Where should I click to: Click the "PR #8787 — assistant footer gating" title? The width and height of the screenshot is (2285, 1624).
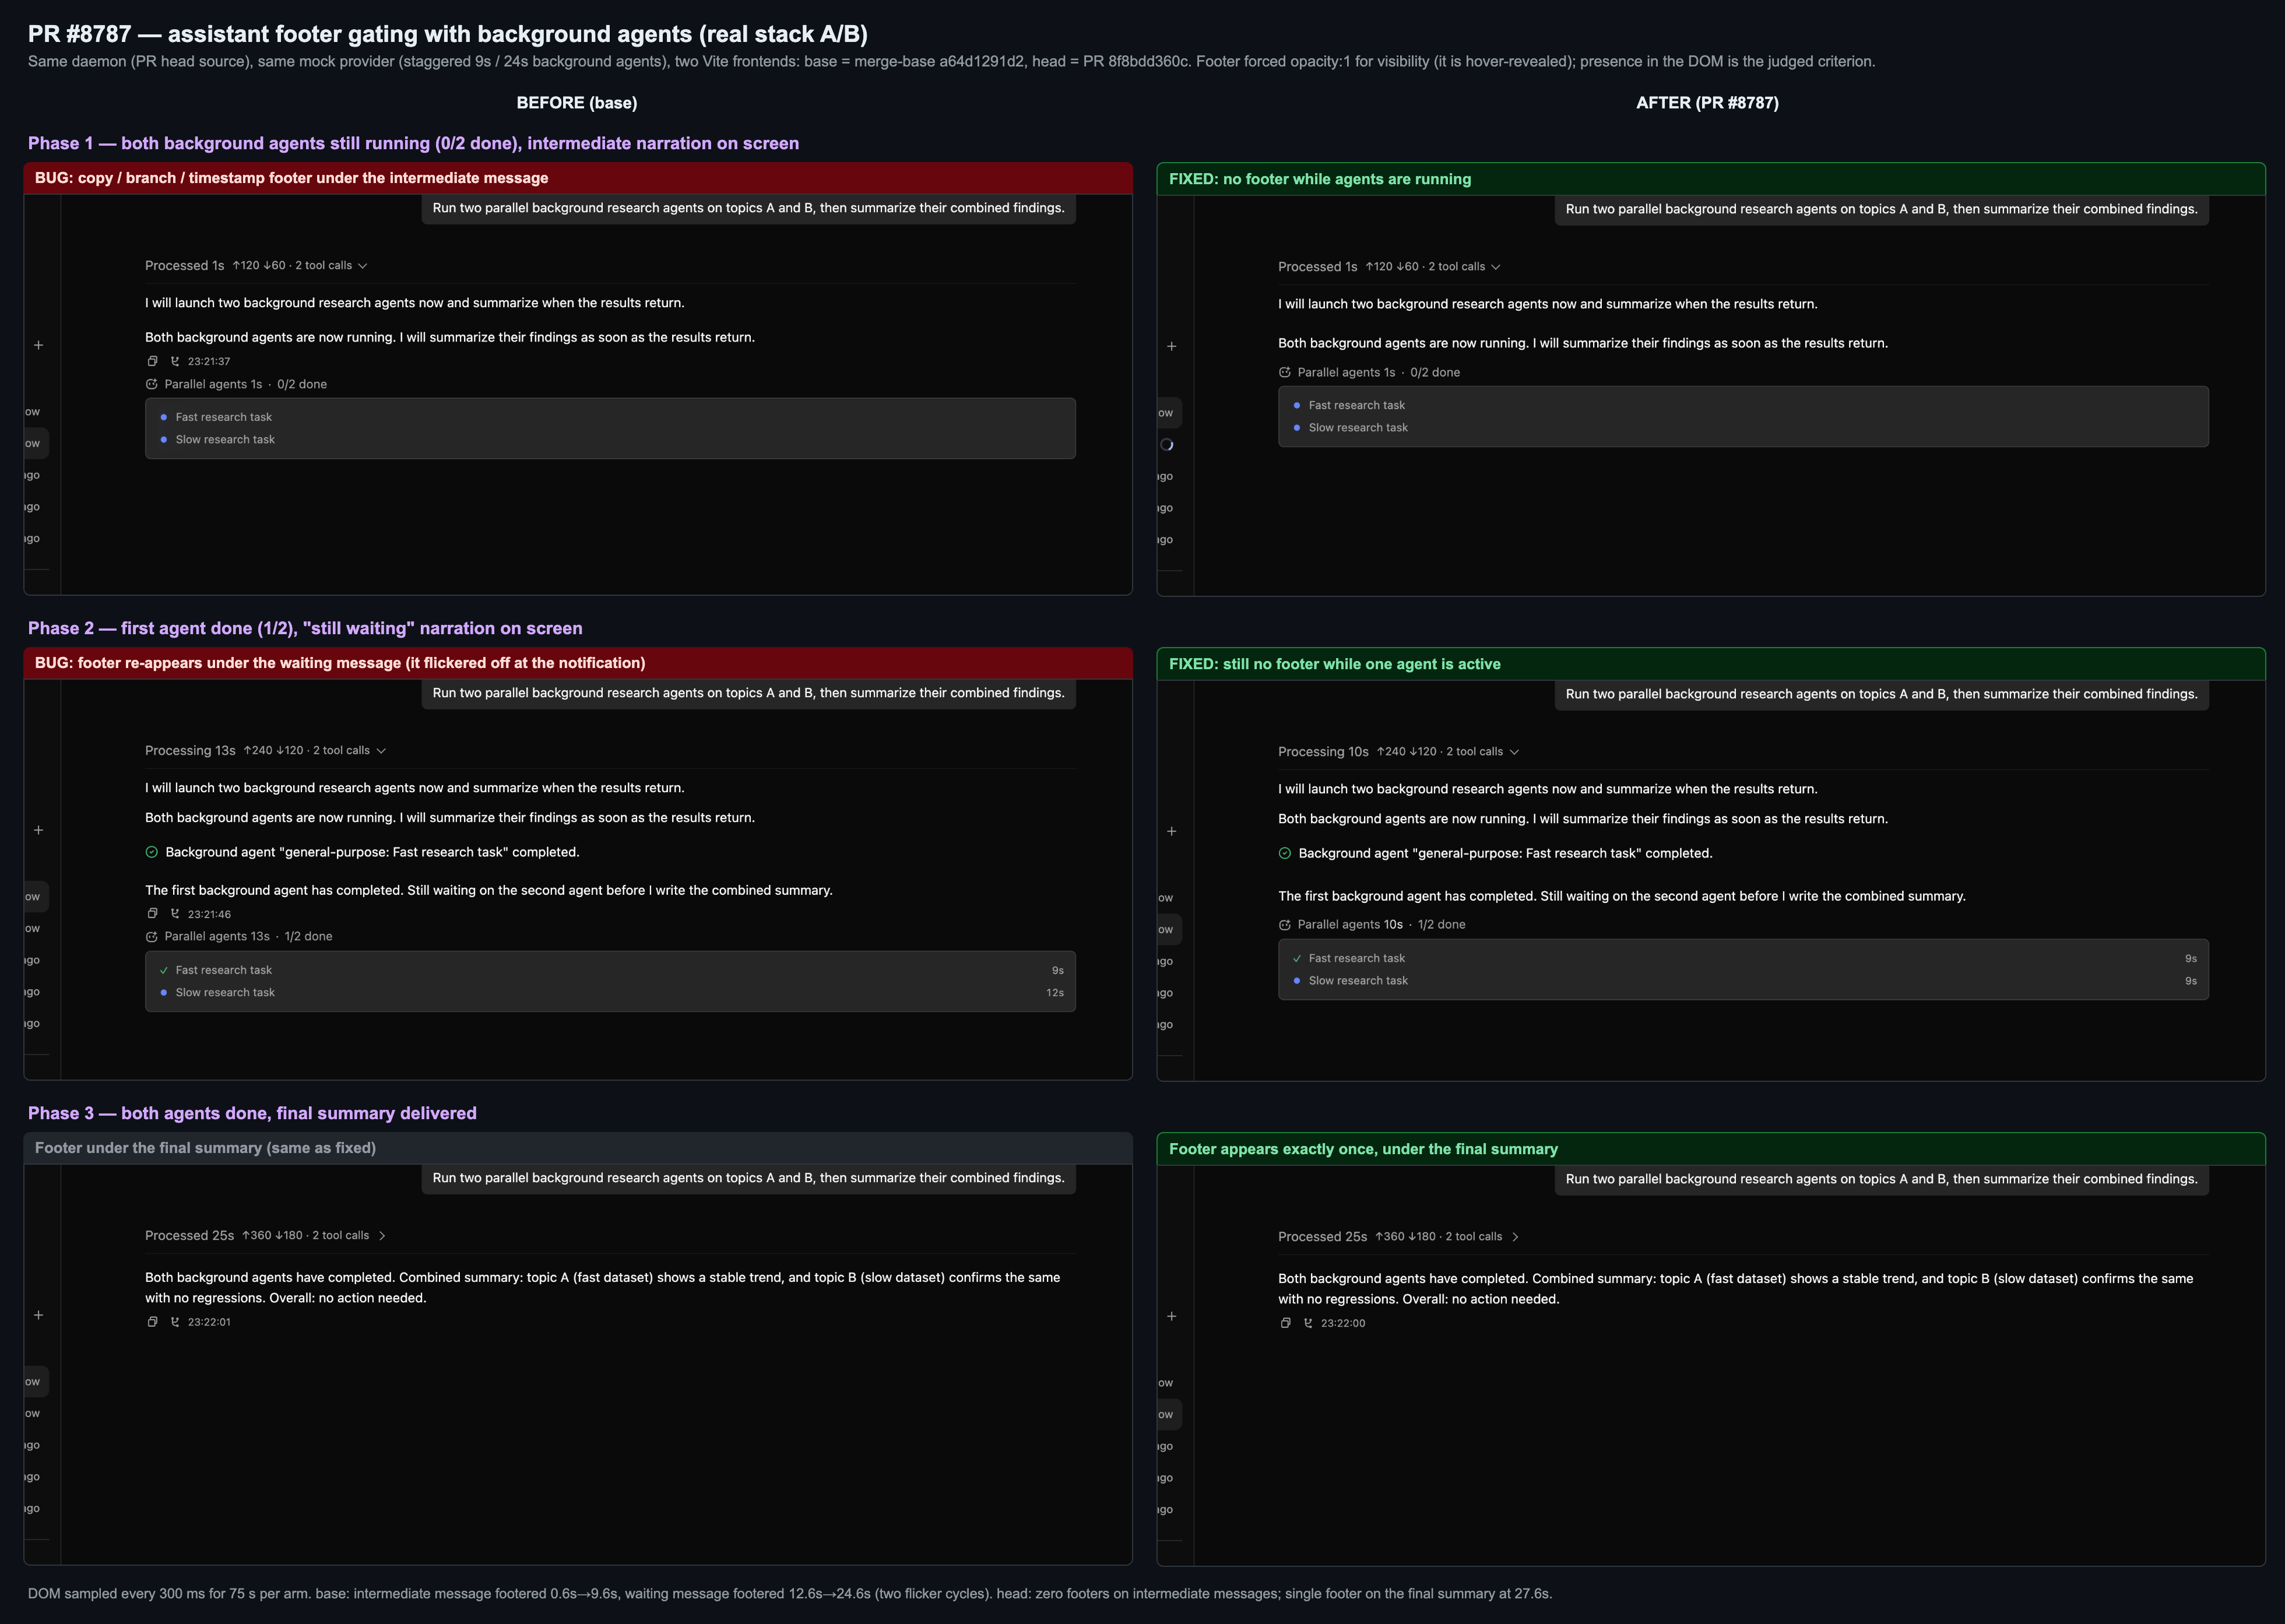[448, 34]
